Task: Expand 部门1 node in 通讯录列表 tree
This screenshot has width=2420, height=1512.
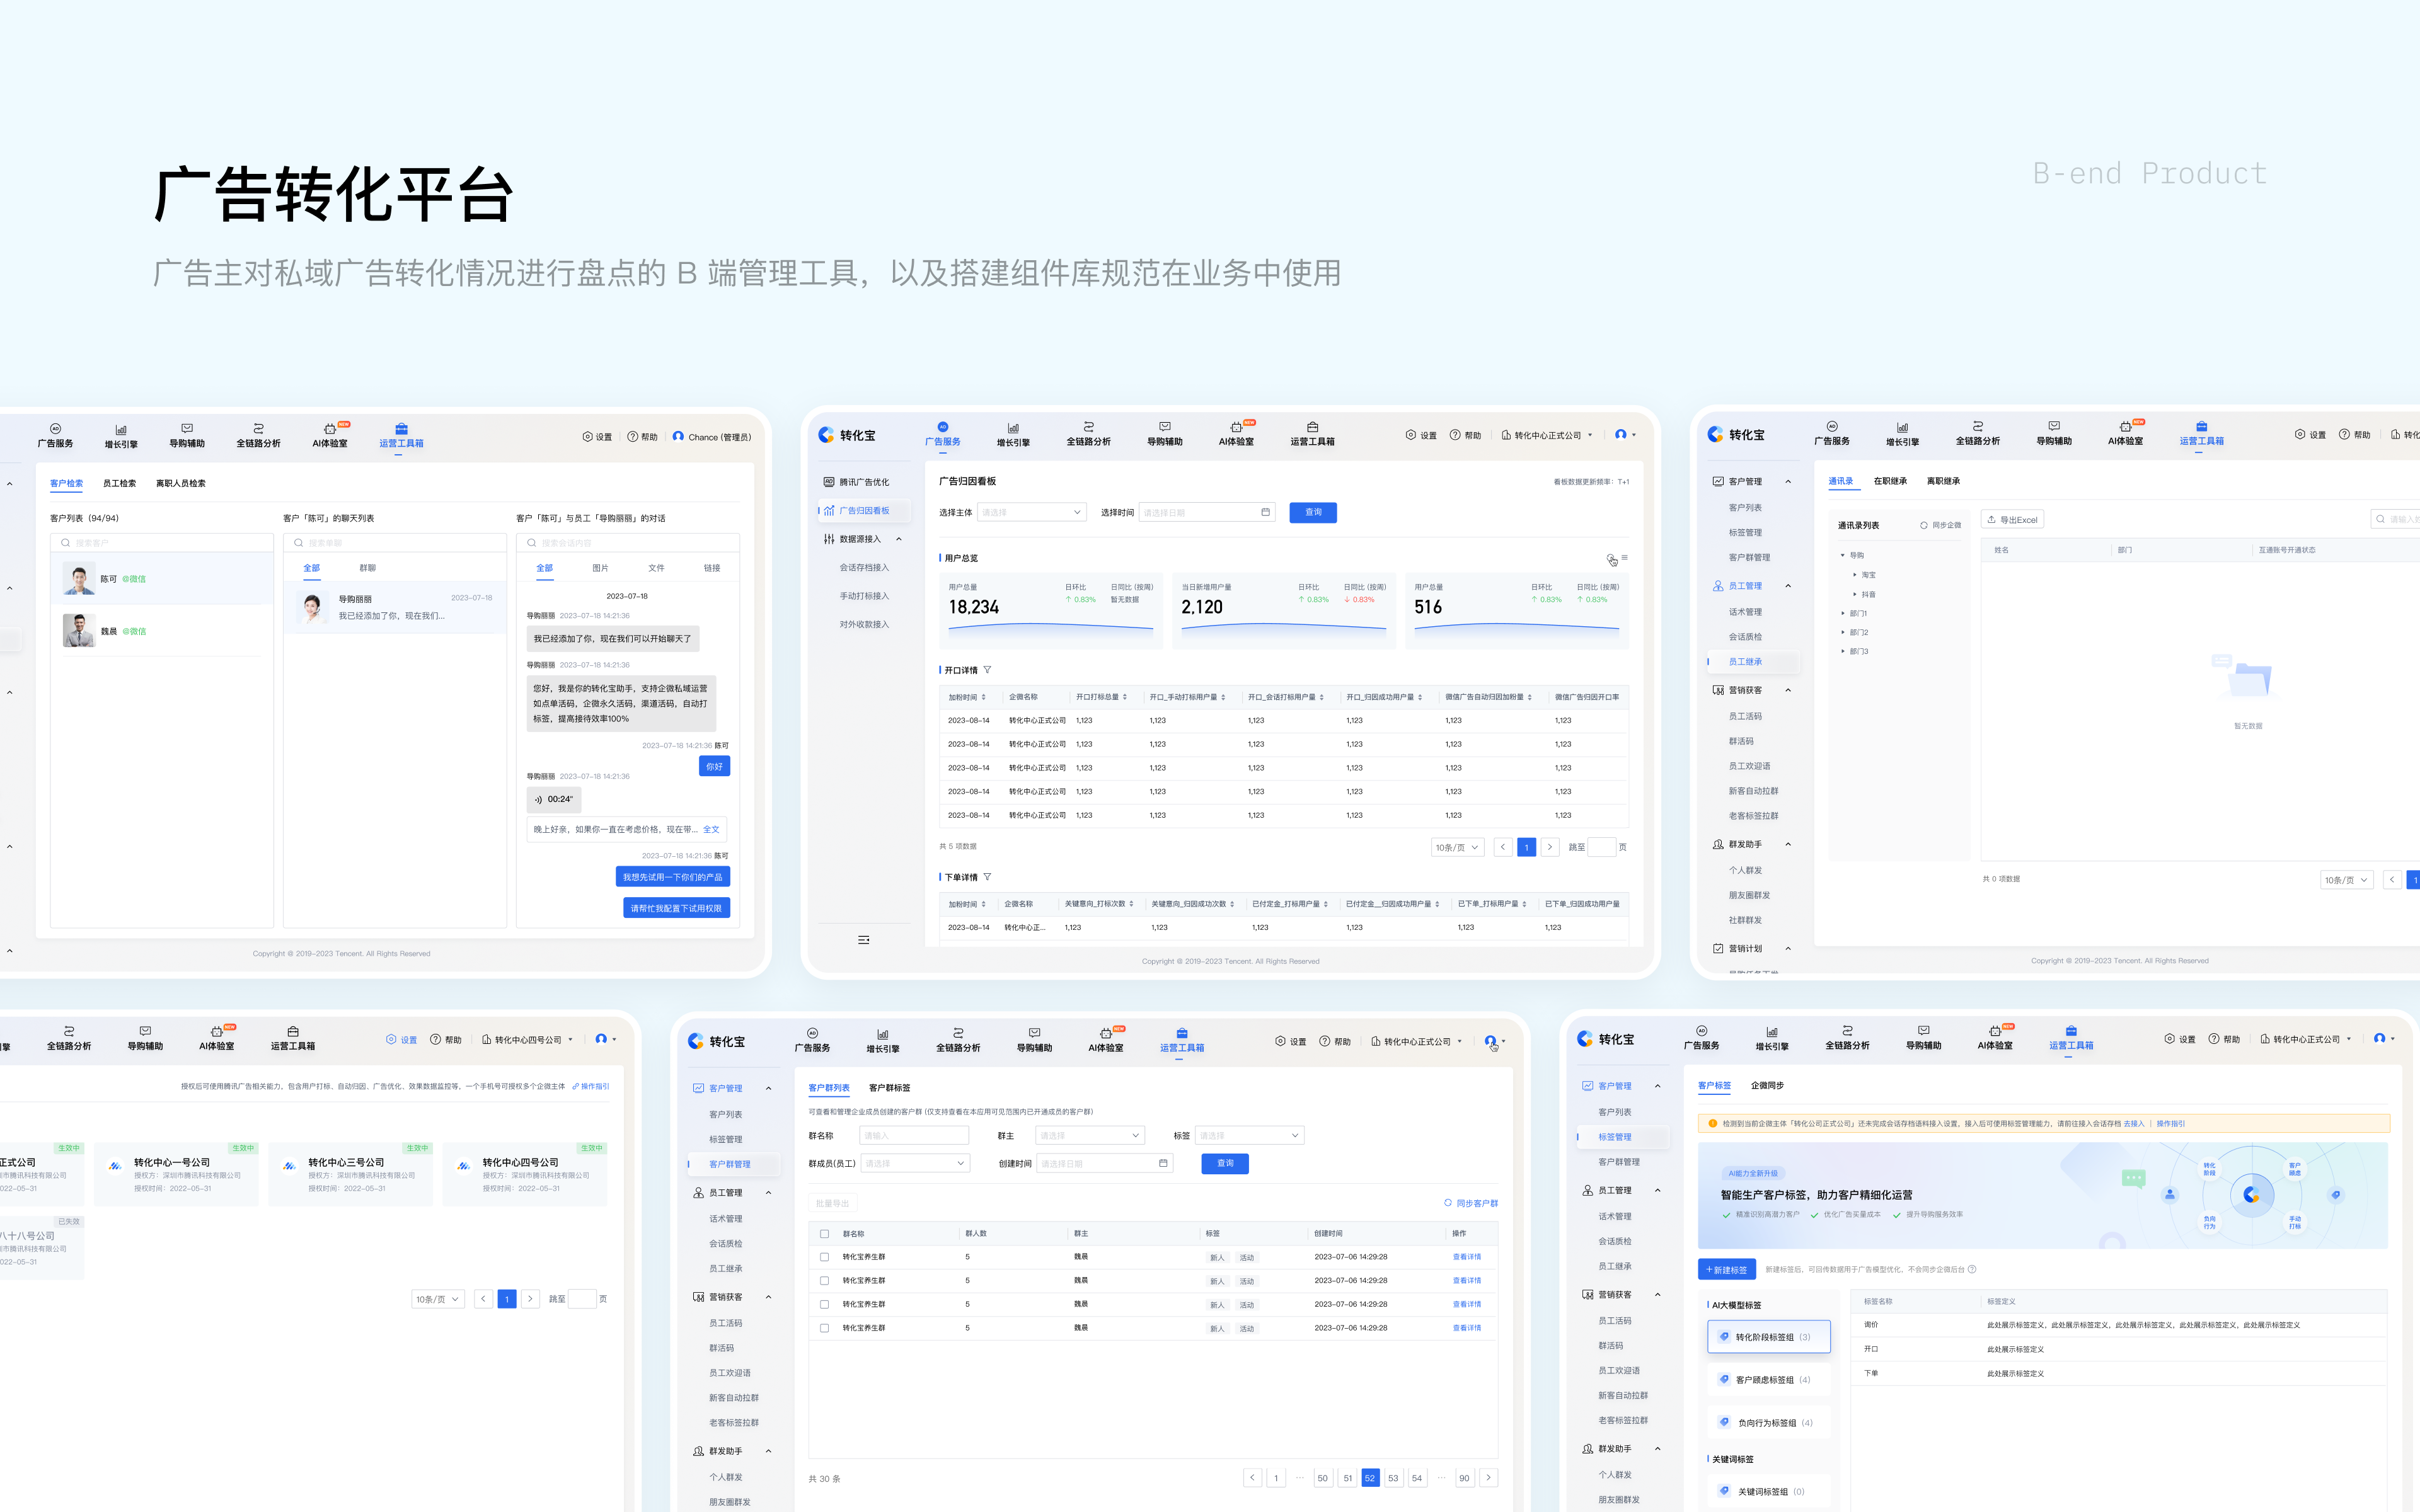Action: coord(1843,613)
